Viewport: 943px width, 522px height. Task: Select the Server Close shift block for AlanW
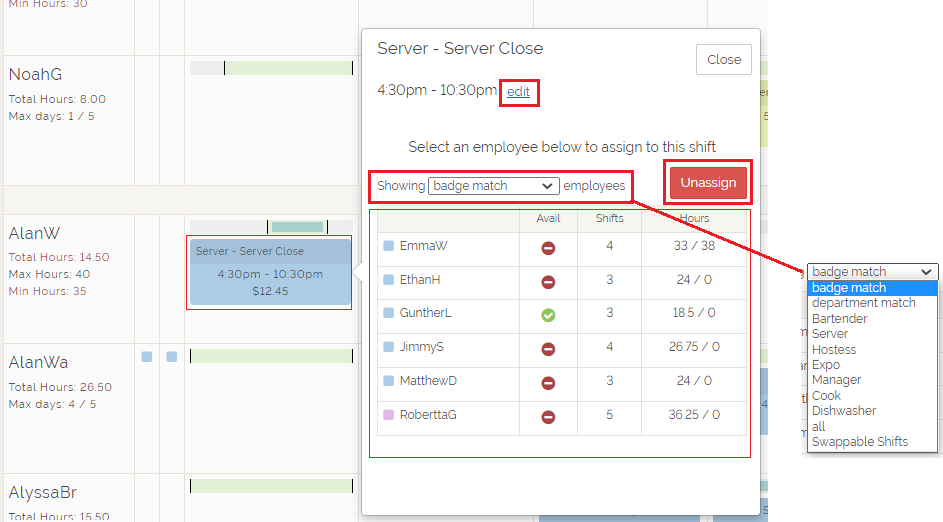click(269, 272)
